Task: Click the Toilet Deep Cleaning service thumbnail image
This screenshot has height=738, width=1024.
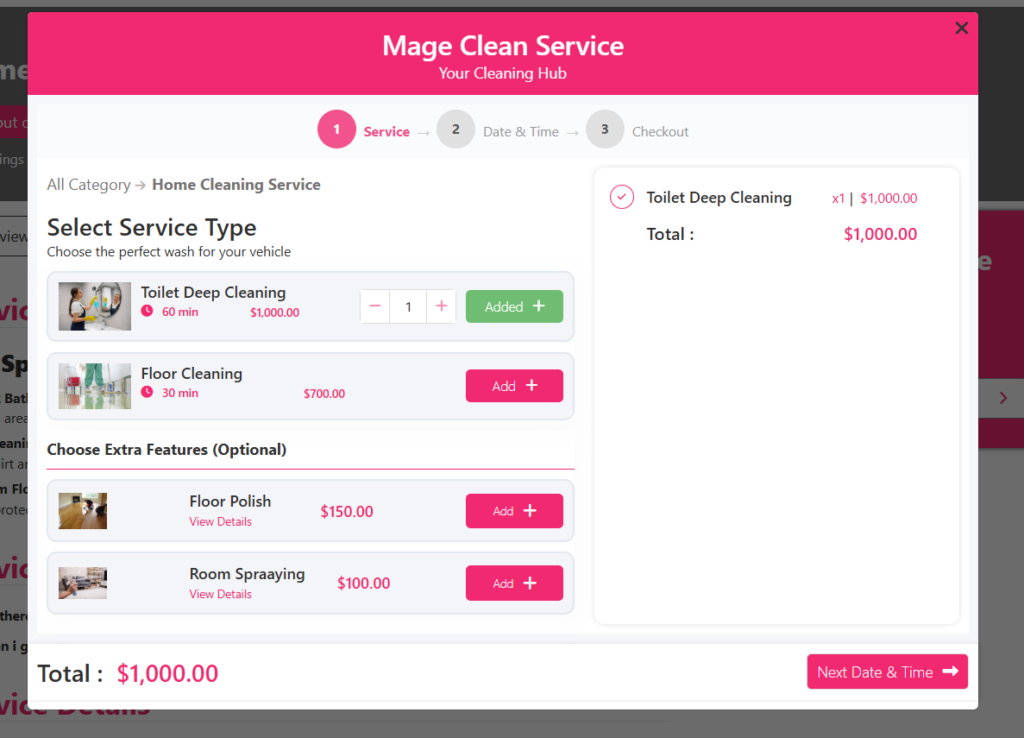Action: click(x=94, y=305)
